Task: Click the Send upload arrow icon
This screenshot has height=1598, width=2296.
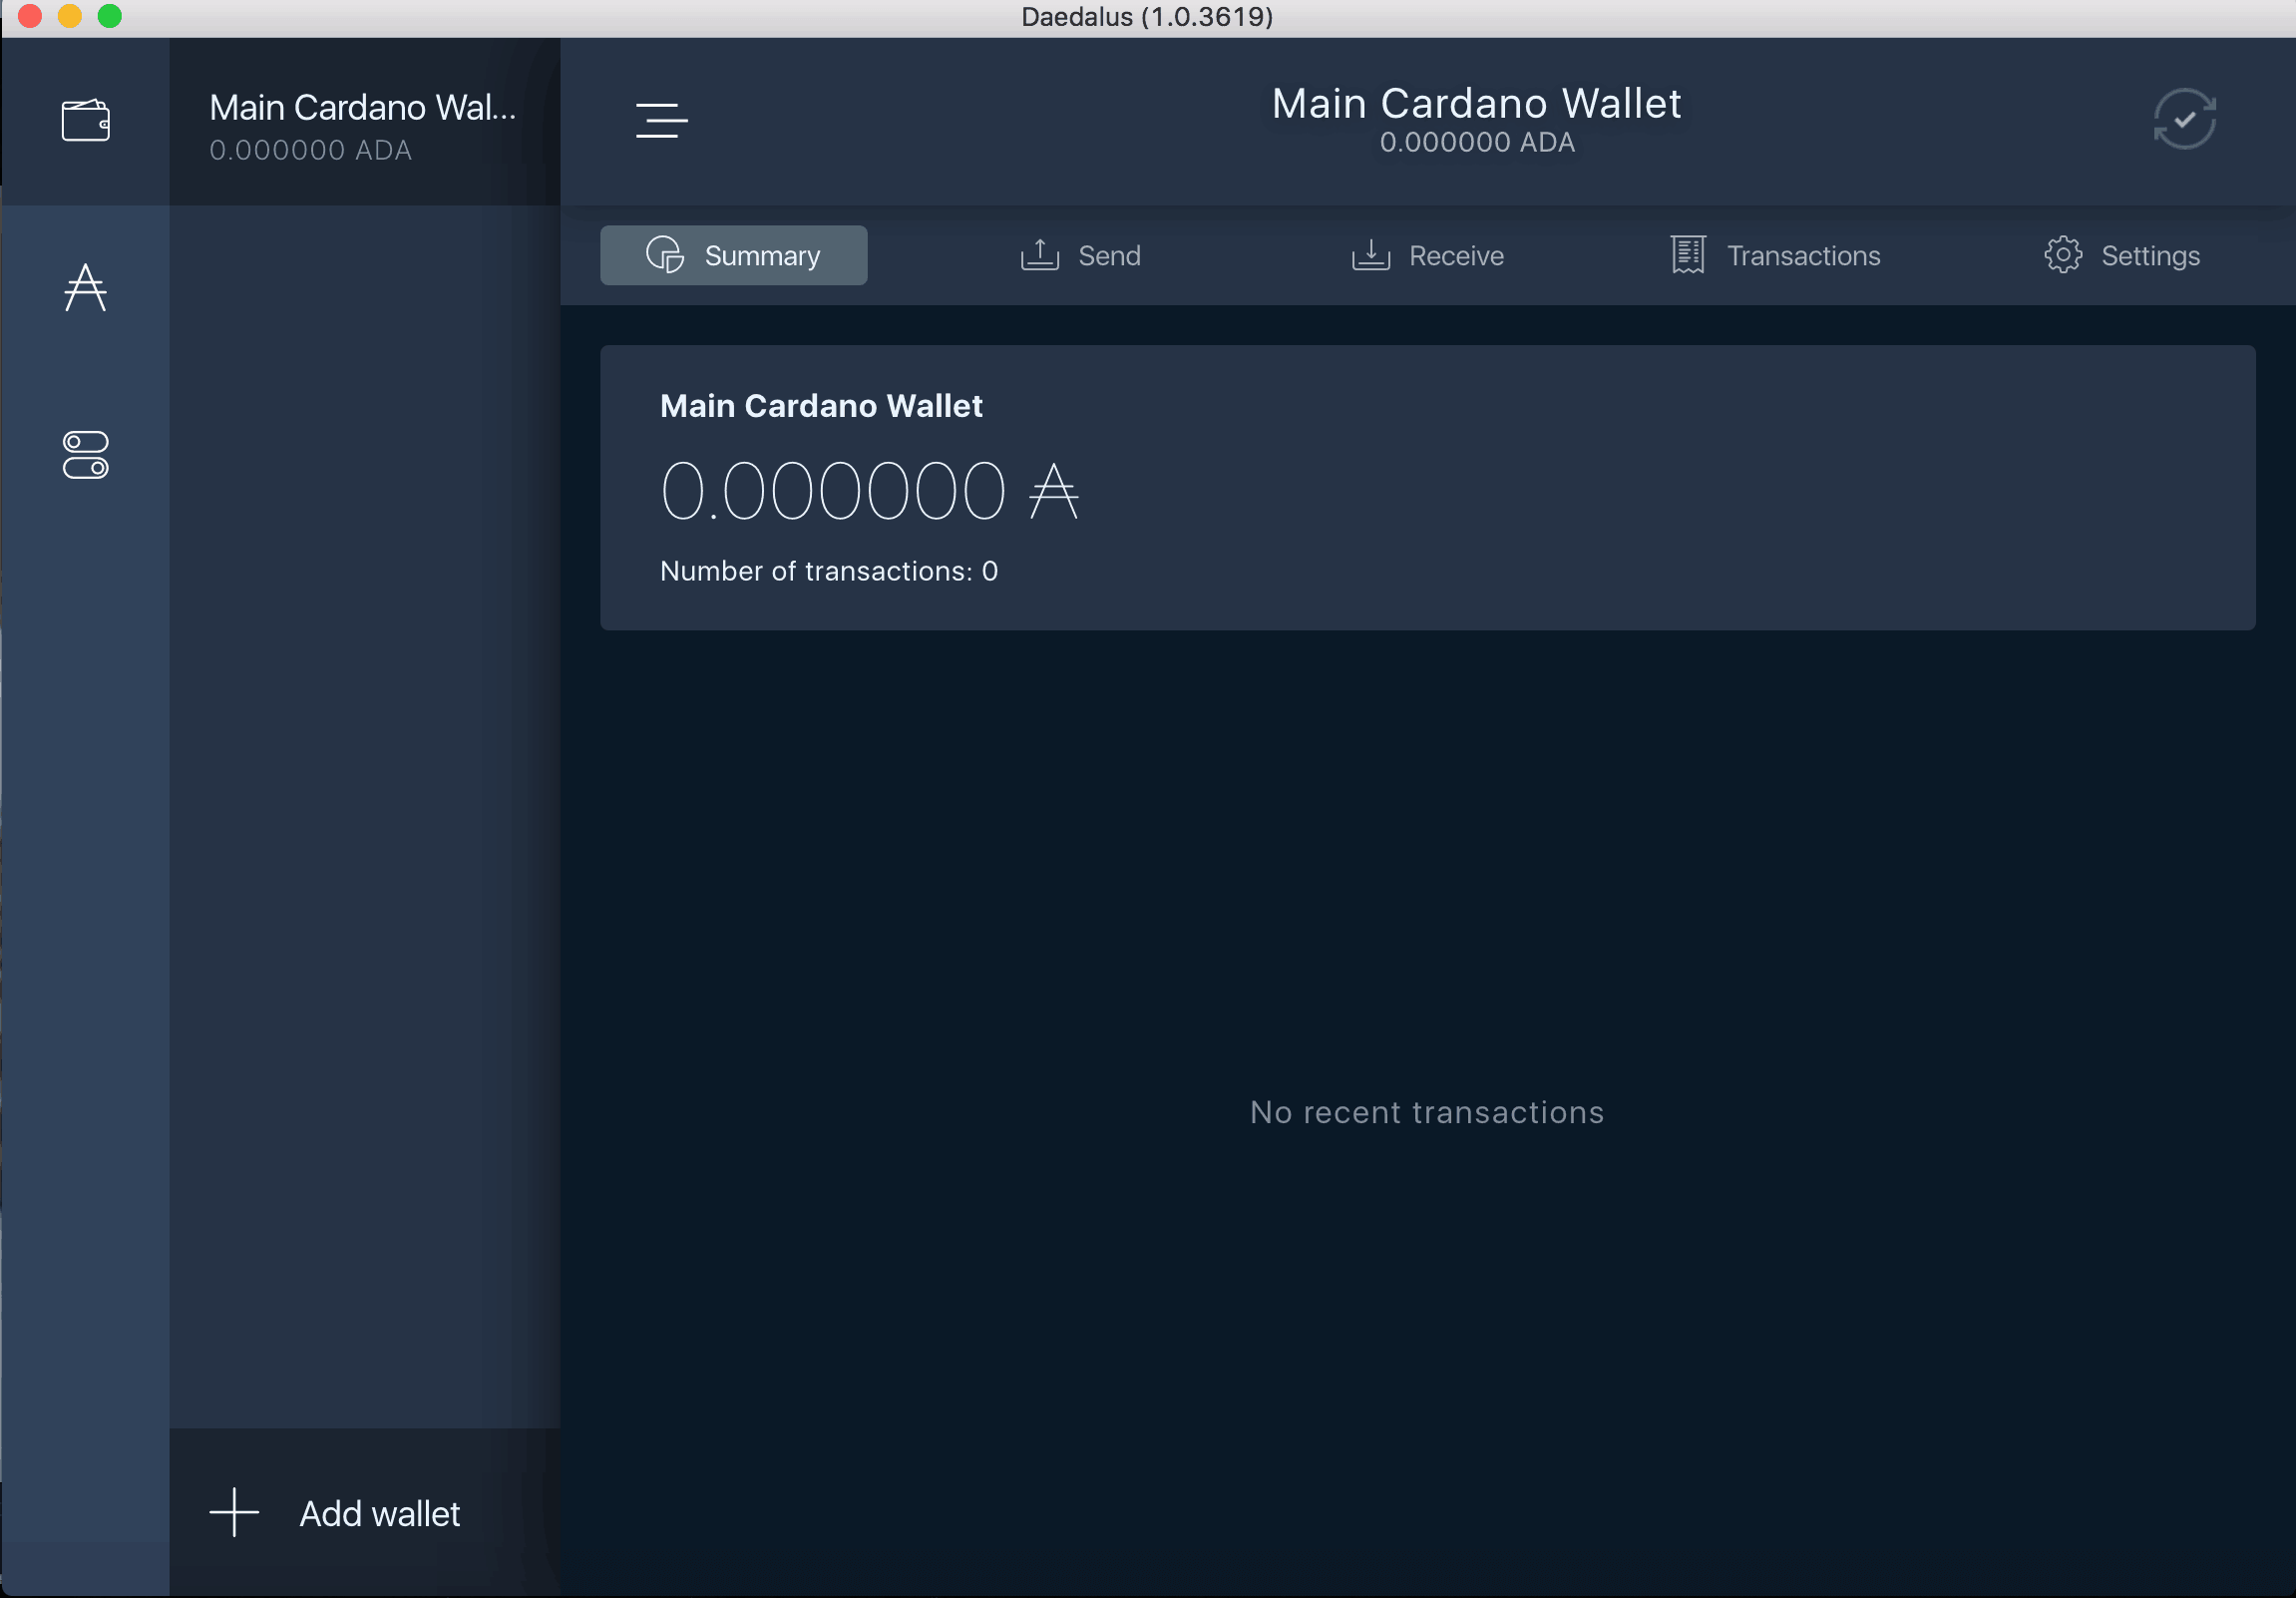Action: click(x=1040, y=256)
